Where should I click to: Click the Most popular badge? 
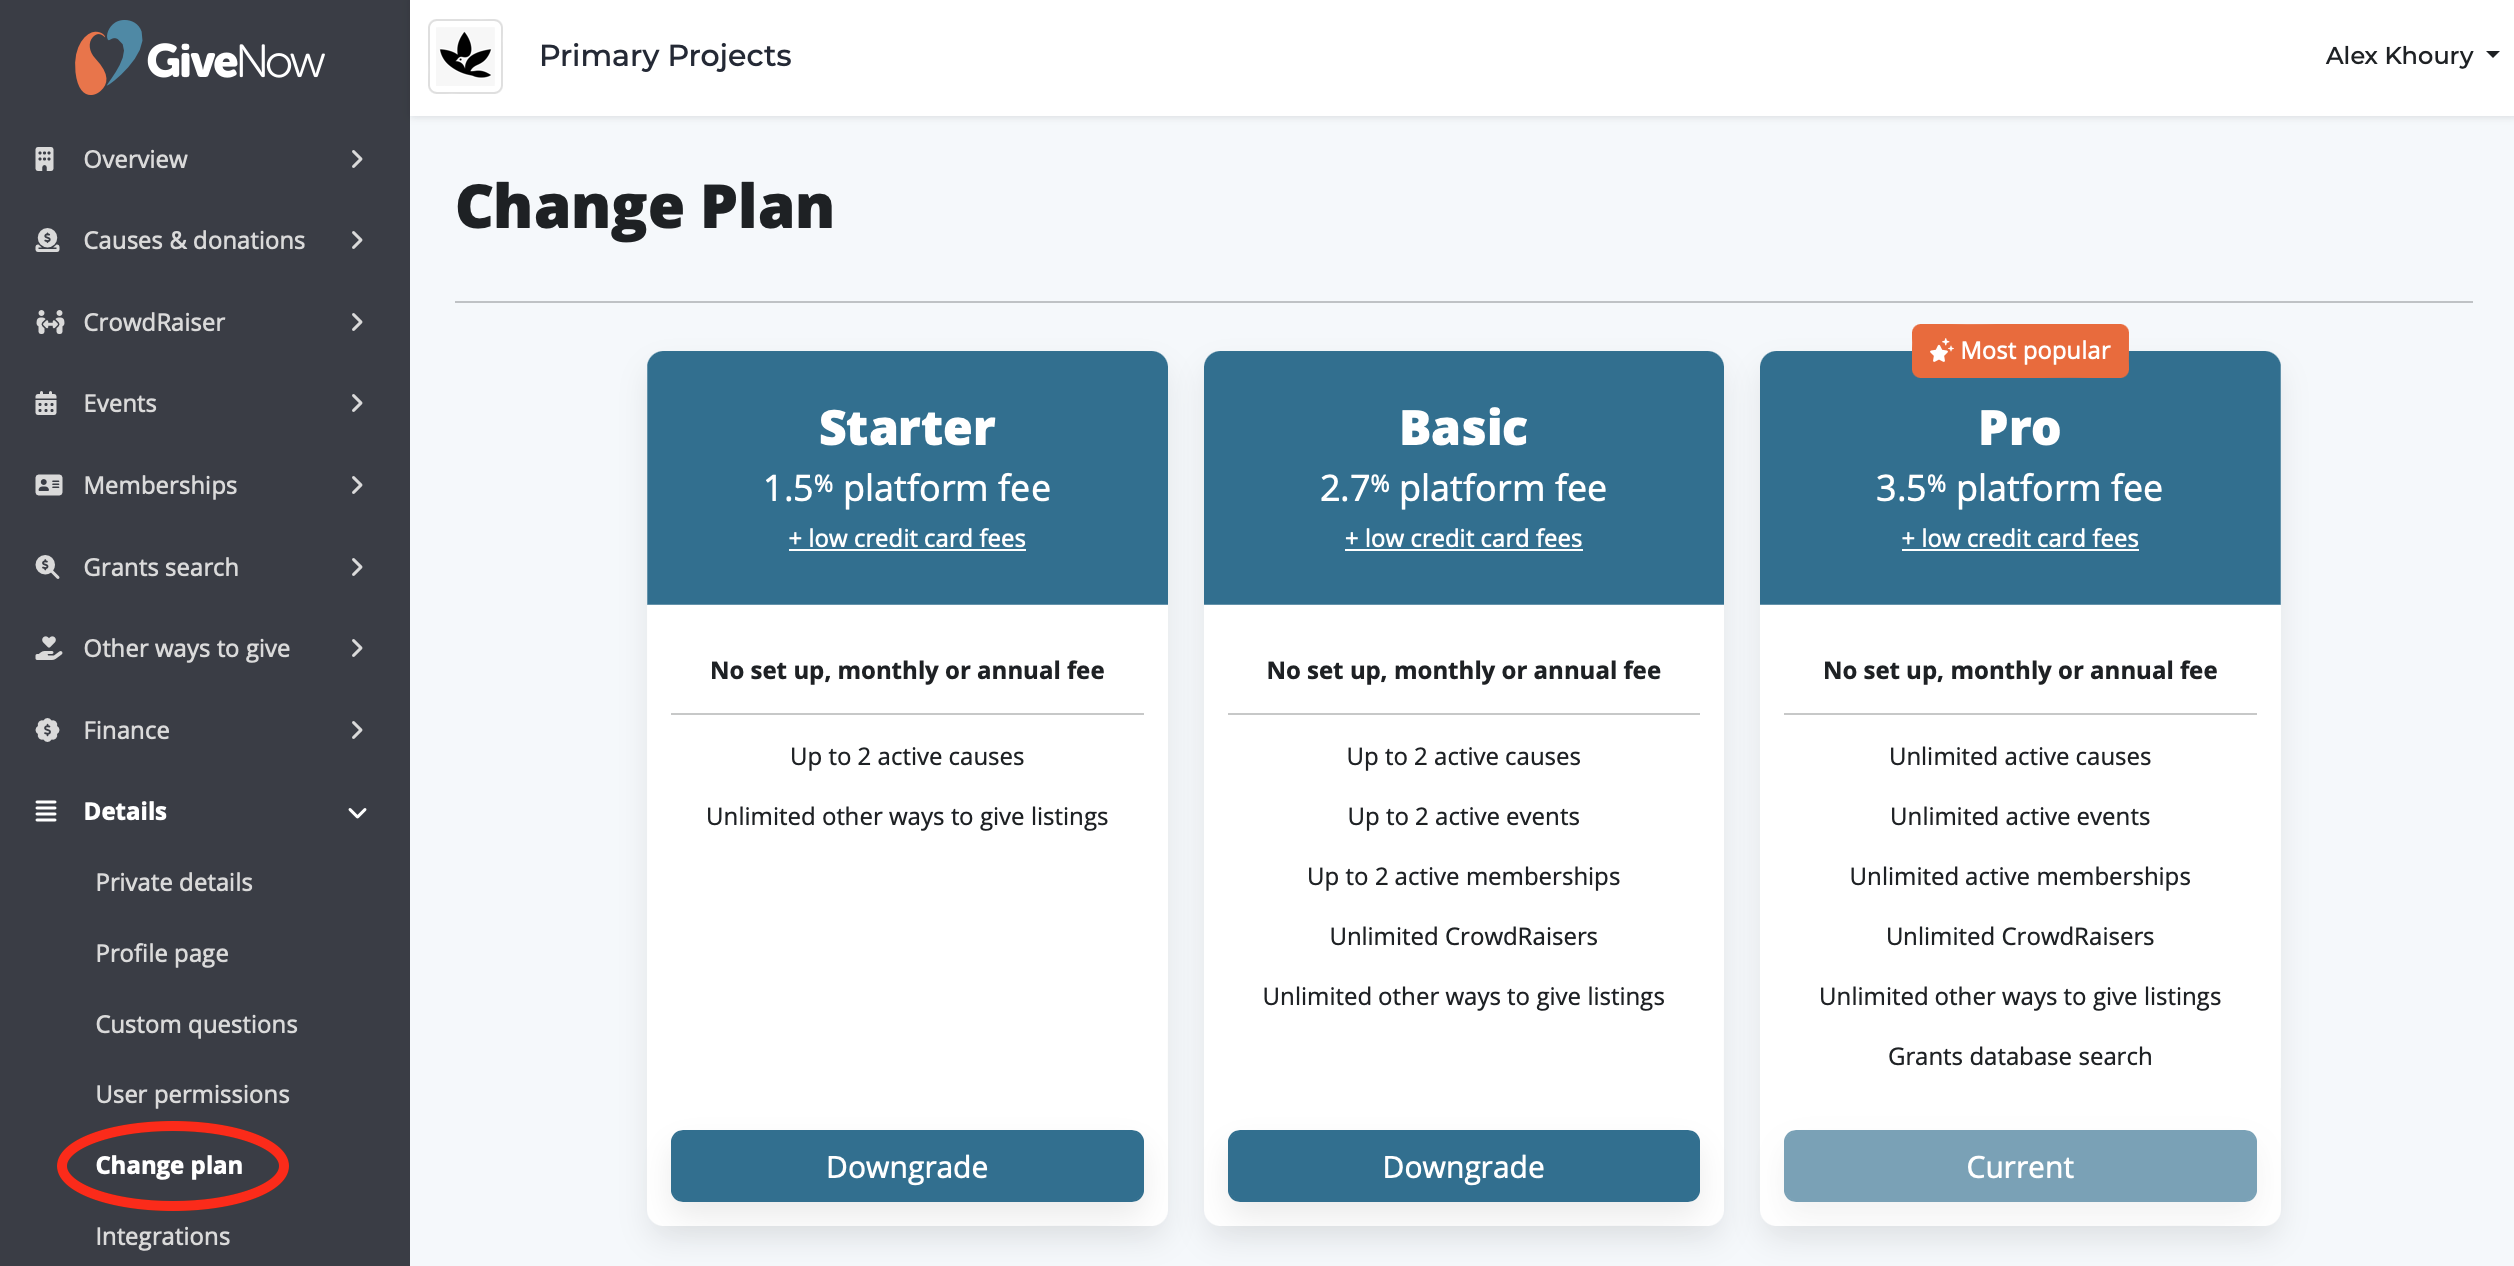pos(2020,351)
